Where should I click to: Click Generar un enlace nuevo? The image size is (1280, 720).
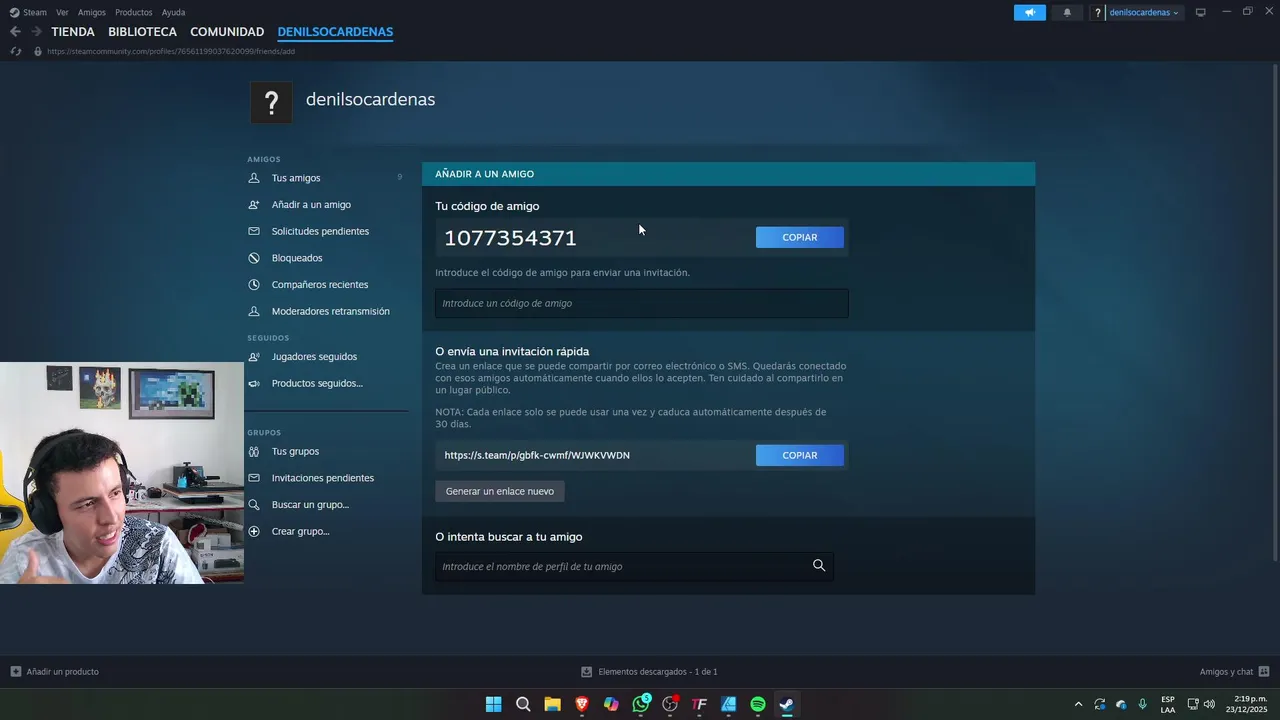(500, 491)
